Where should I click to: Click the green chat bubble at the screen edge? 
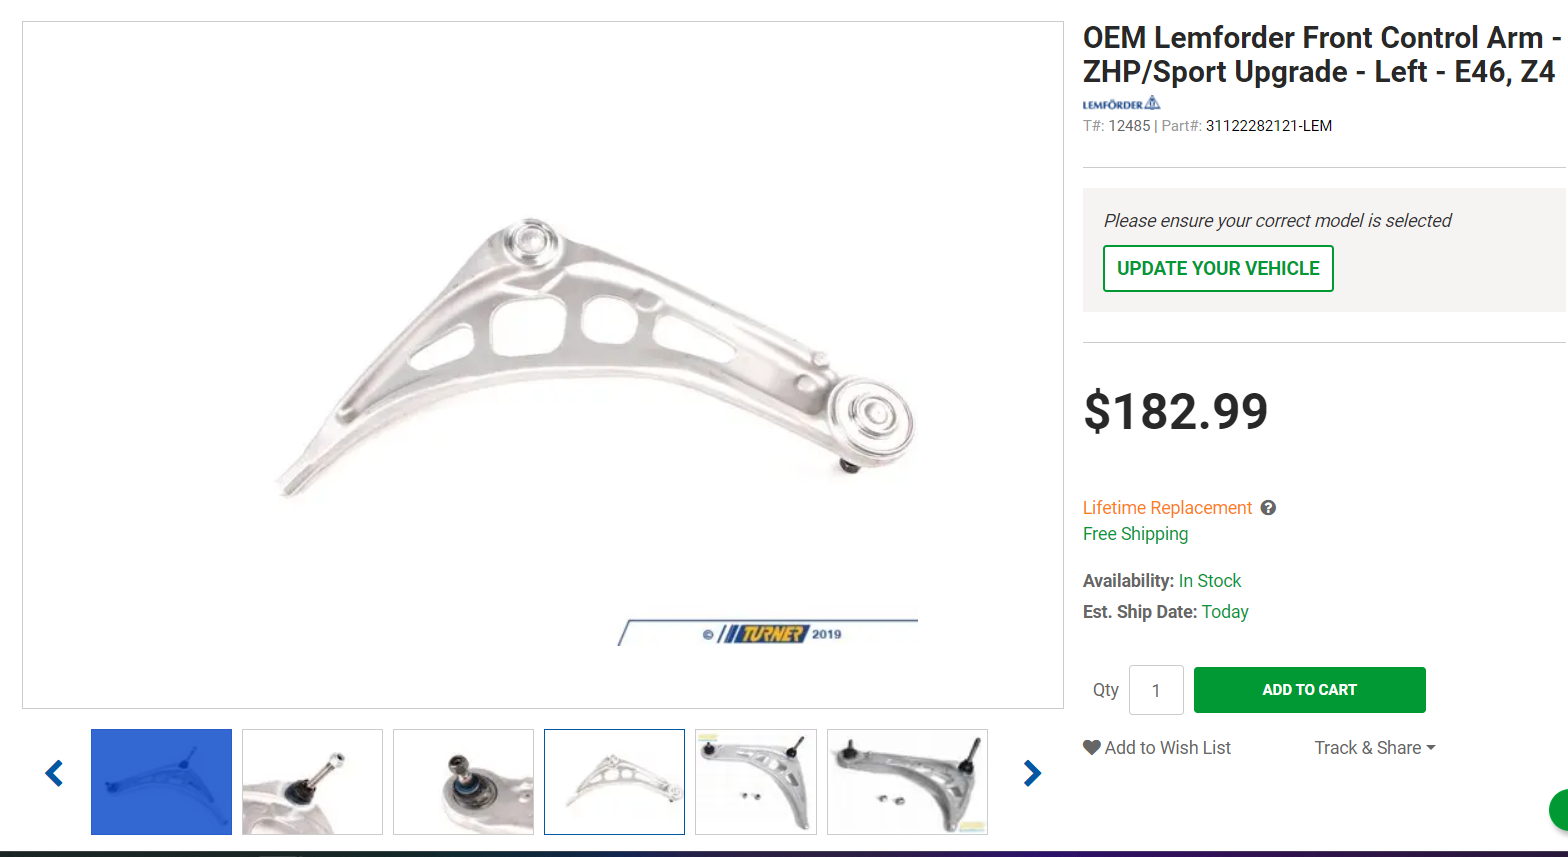click(1558, 810)
